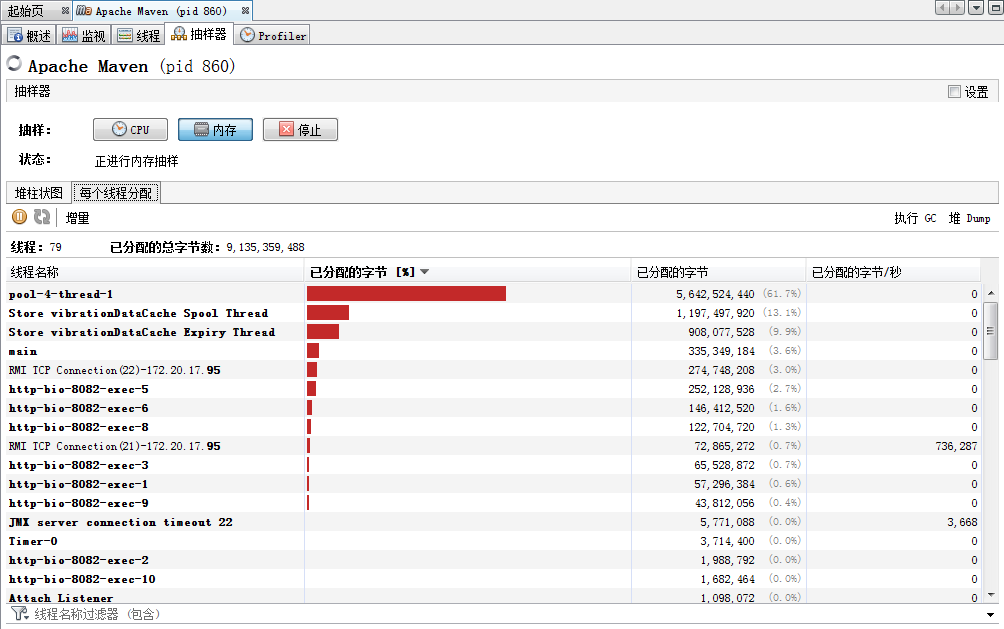Open the document list dropdown arrow
This screenshot has width=1004, height=629.
pyautogui.click(x=976, y=8)
